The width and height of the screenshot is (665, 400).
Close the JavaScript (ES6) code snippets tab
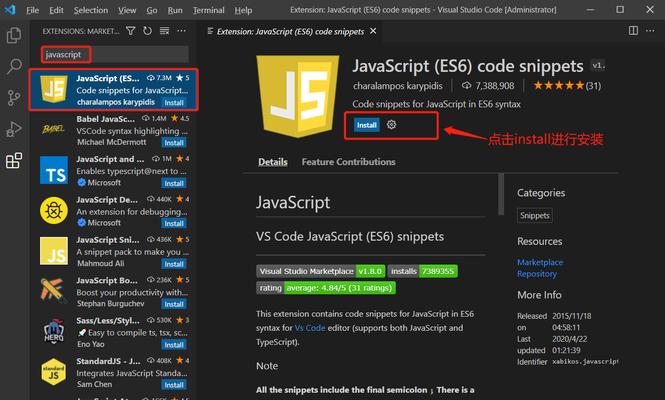pyautogui.click(x=373, y=31)
